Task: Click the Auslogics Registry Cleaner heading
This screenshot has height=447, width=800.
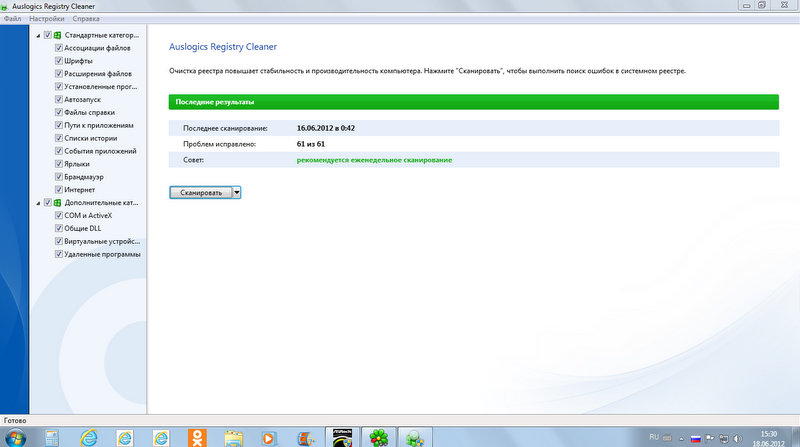Action: point(223,46)
